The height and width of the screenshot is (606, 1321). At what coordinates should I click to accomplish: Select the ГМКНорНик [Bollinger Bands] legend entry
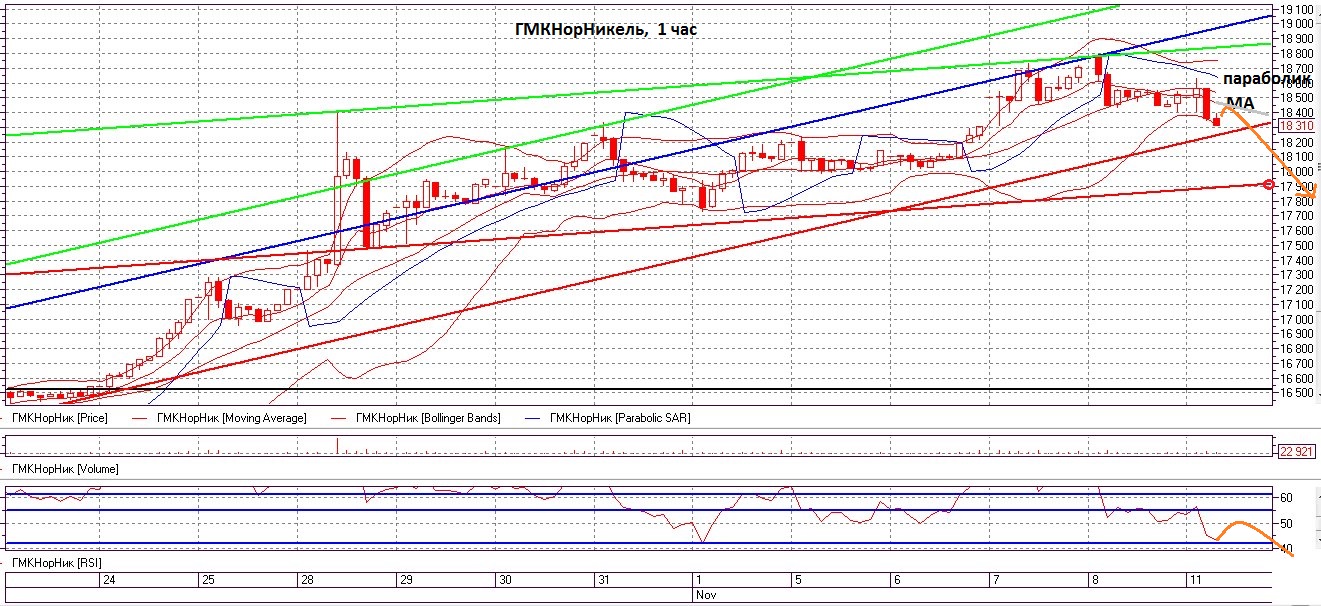click(428, 417)
